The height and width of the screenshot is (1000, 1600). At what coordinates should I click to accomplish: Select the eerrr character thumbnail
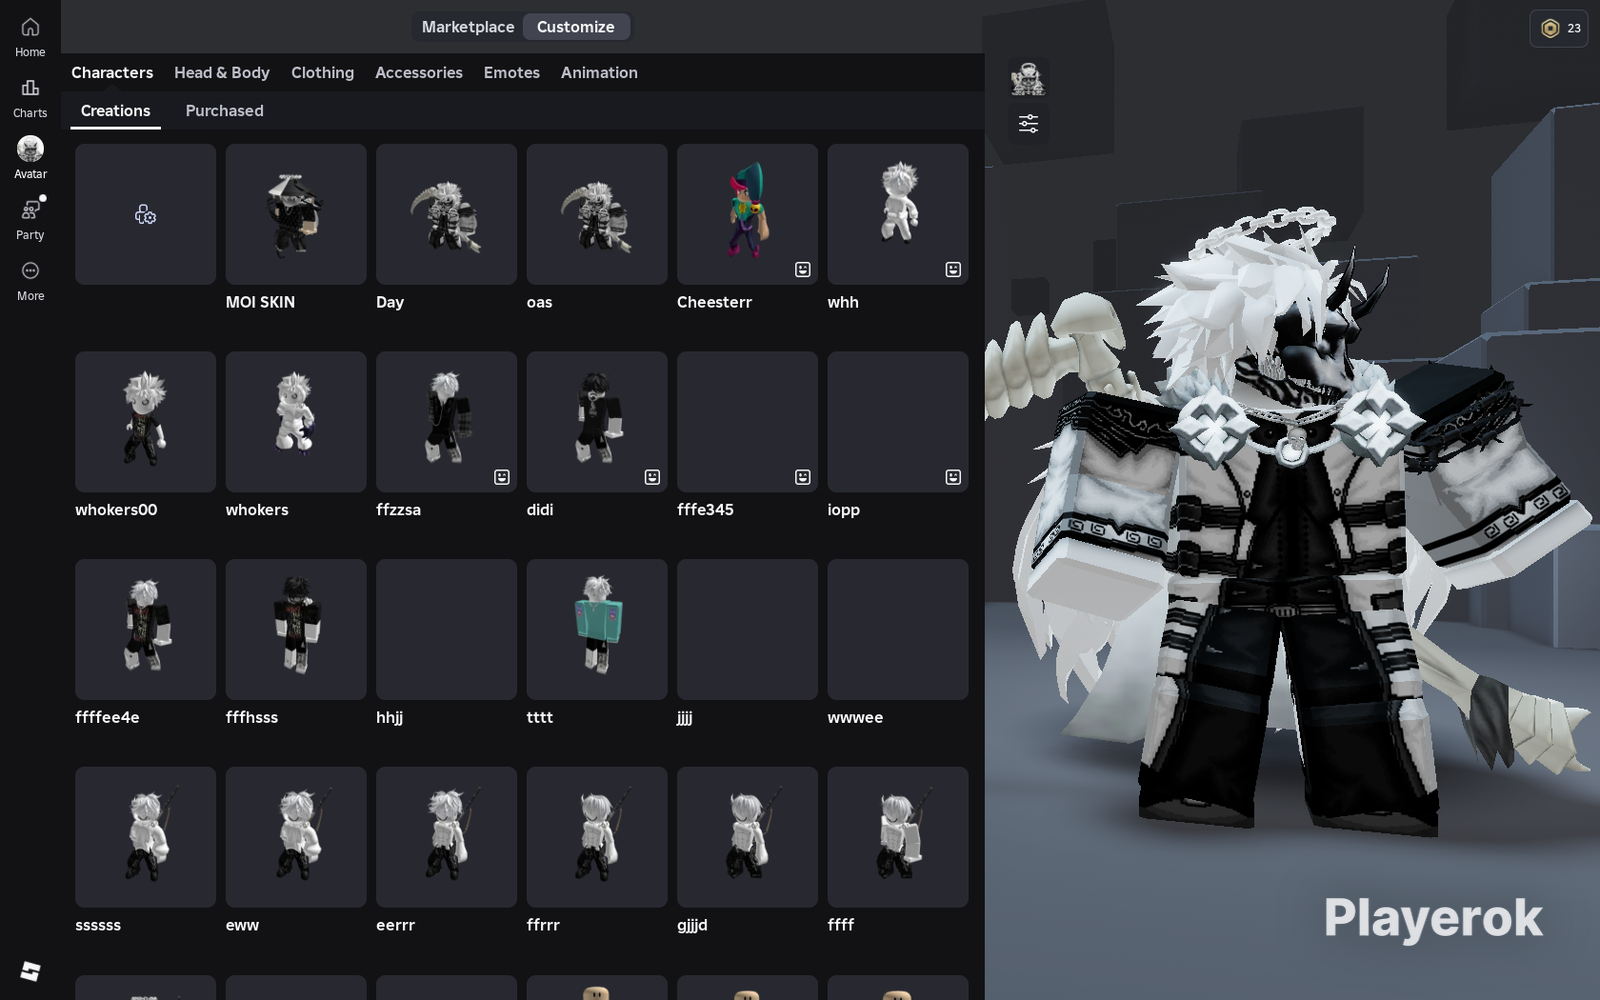click(x=446, y=837)
